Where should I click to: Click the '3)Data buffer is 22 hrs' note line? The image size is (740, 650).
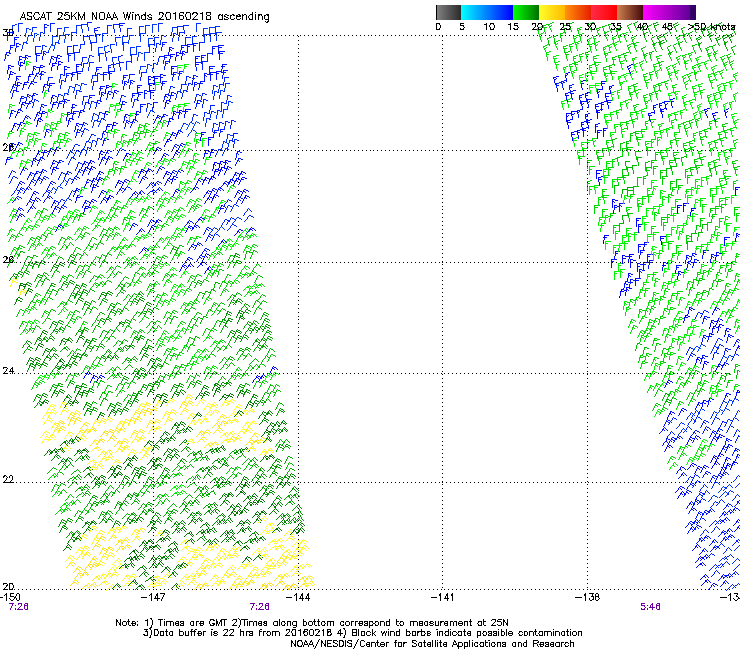pyautogui.click(x=362, y=633)
